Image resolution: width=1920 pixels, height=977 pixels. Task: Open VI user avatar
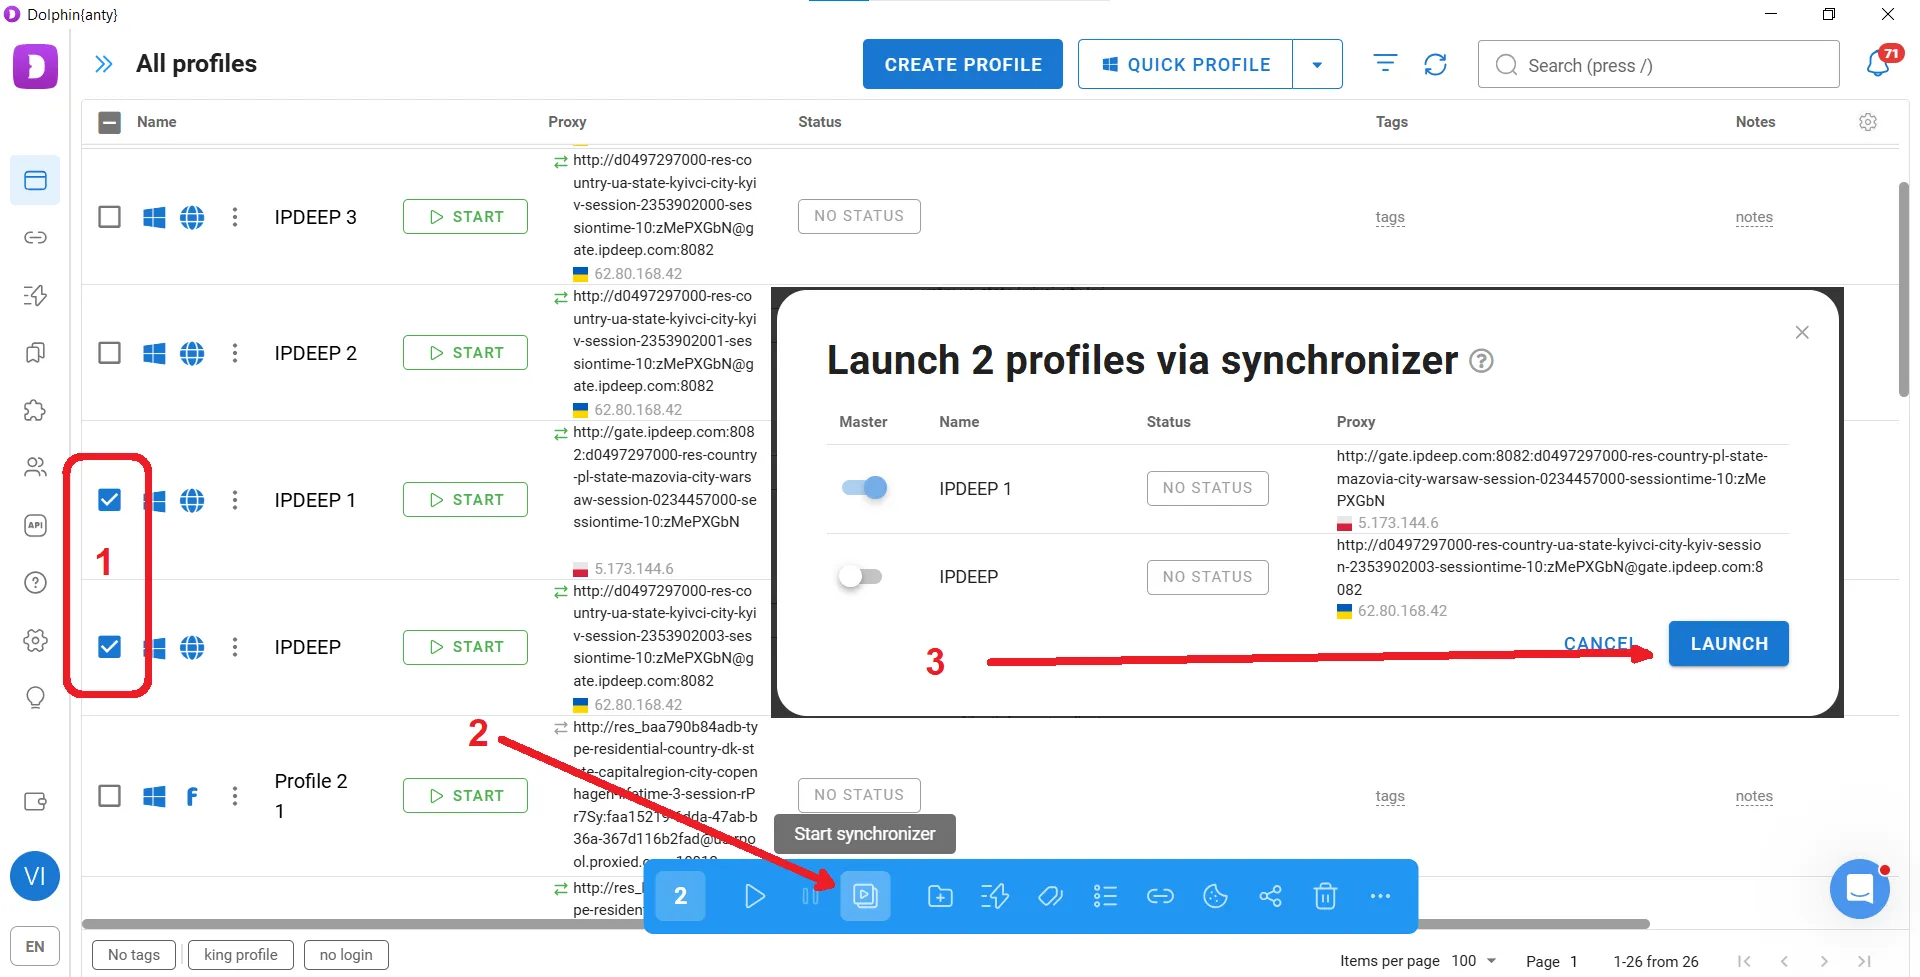coord(35,876)
